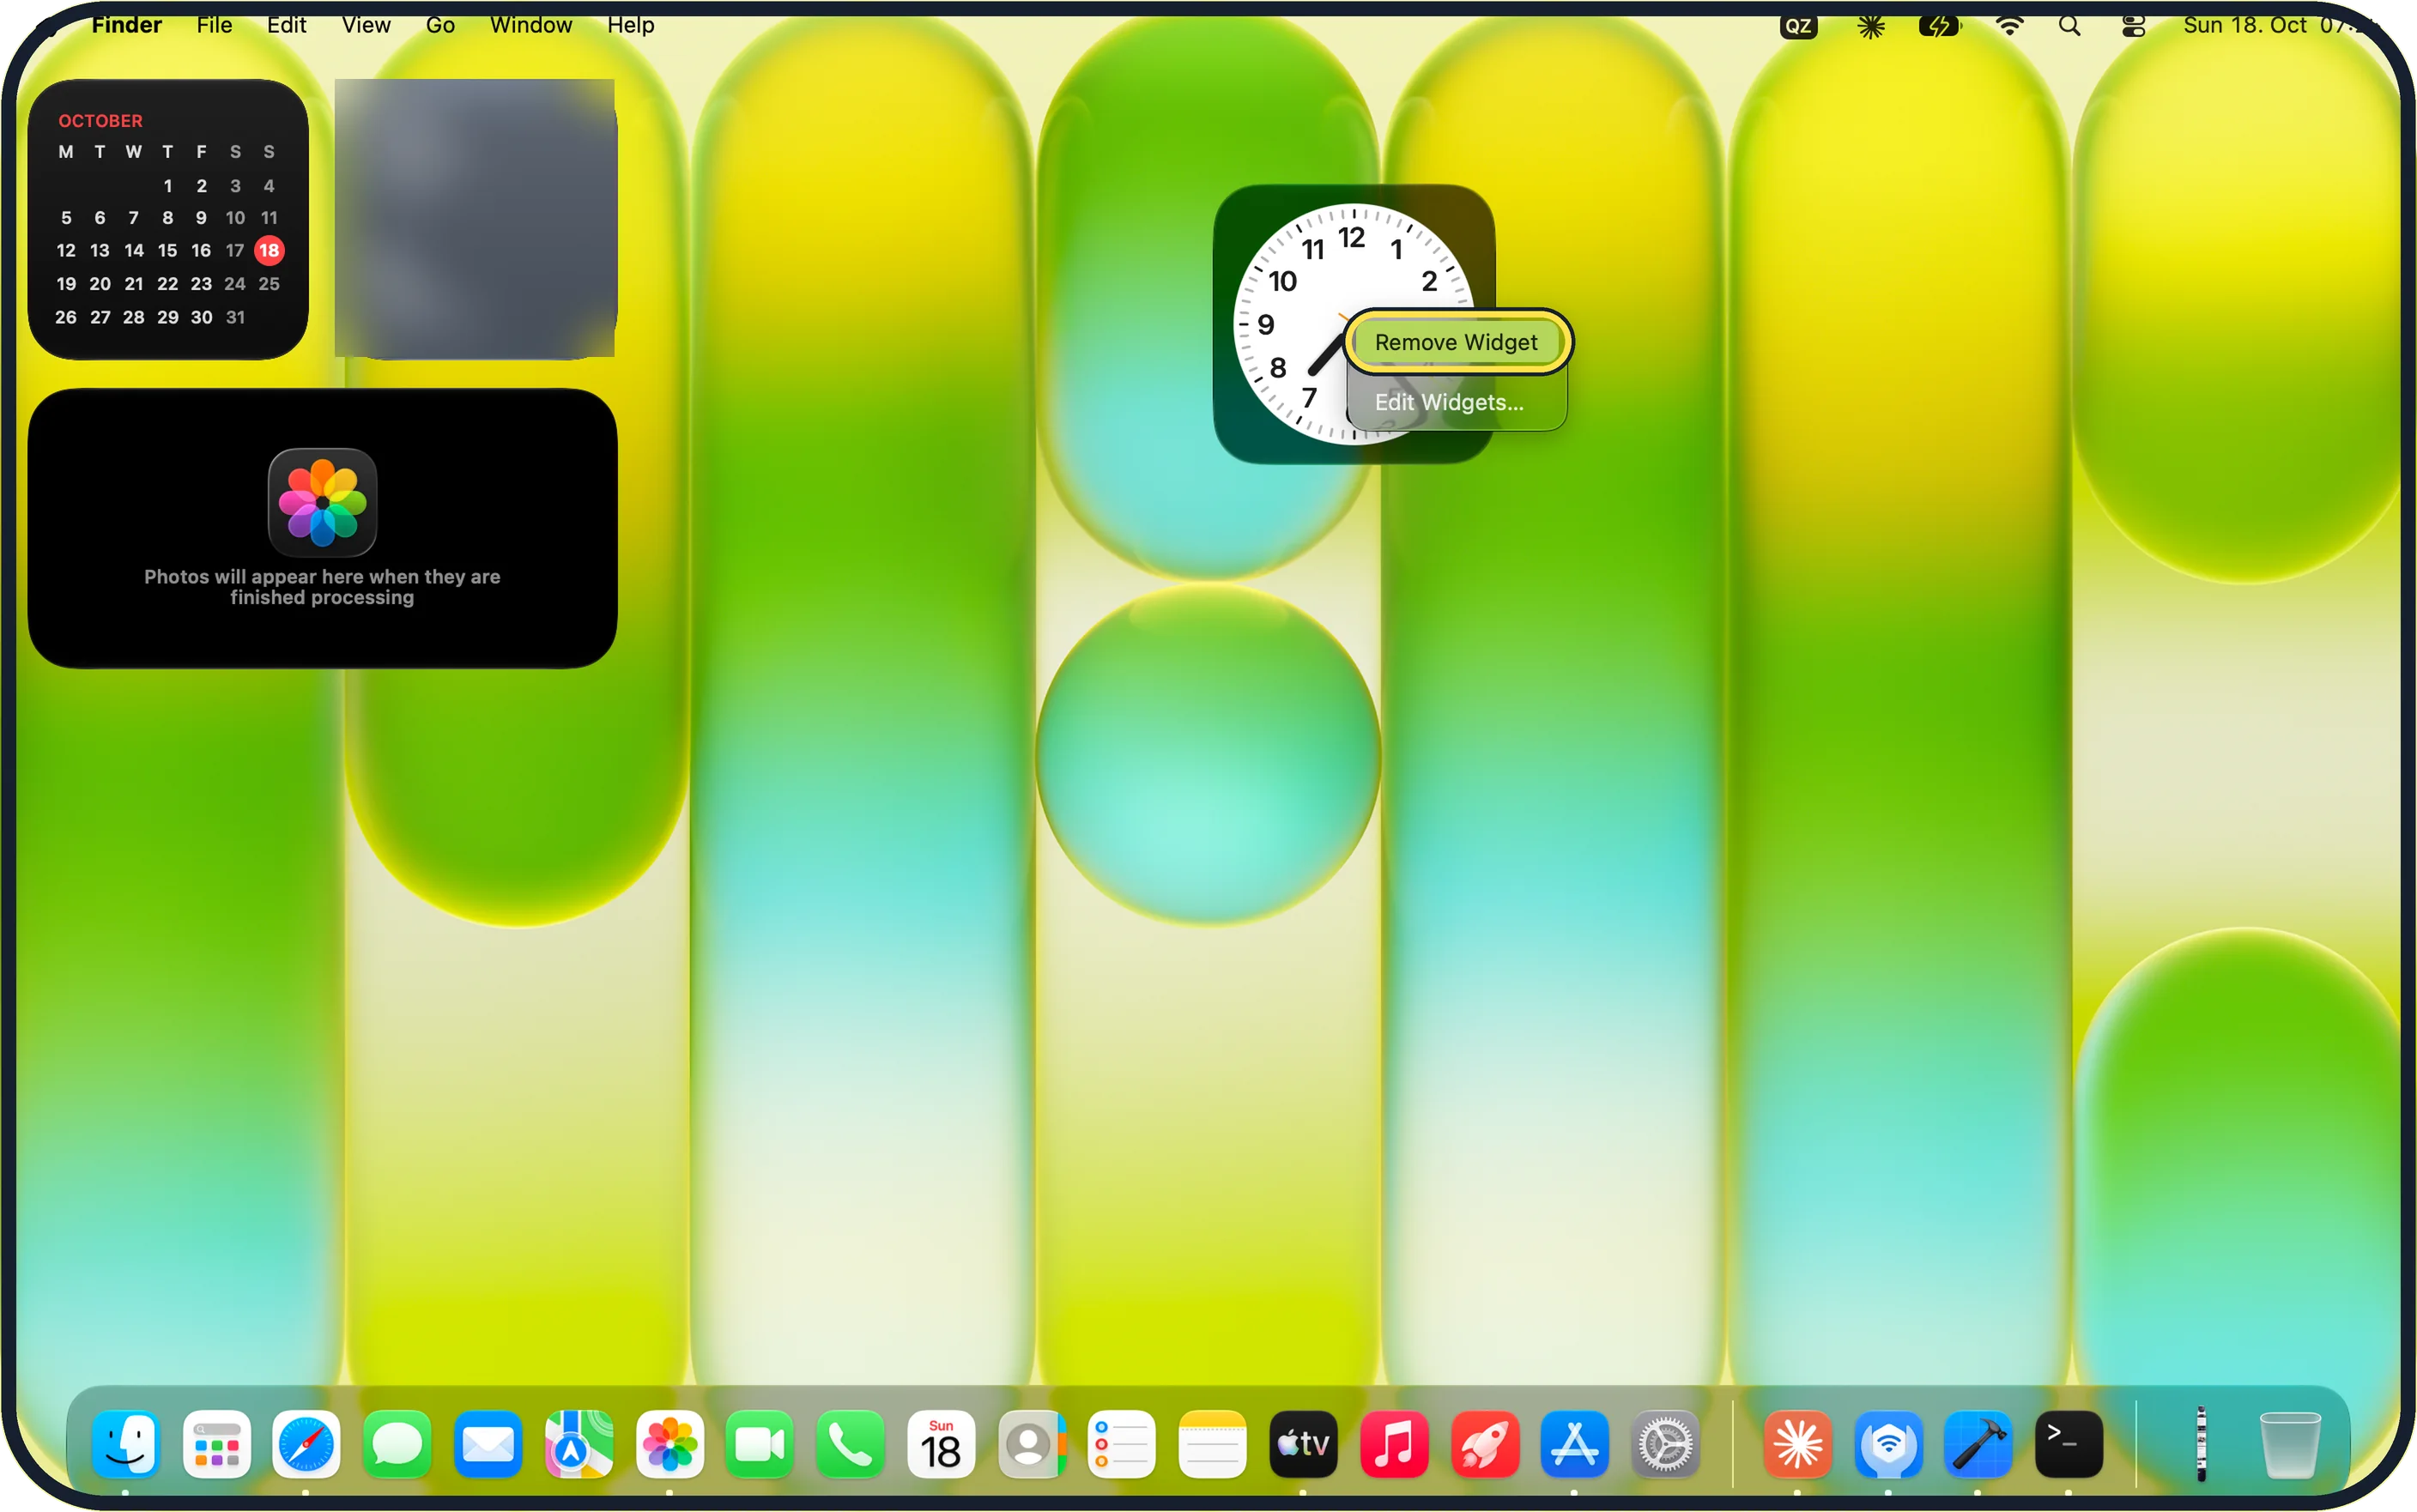
Task: Click the QZ menu bar icon
Action: 1798,26
